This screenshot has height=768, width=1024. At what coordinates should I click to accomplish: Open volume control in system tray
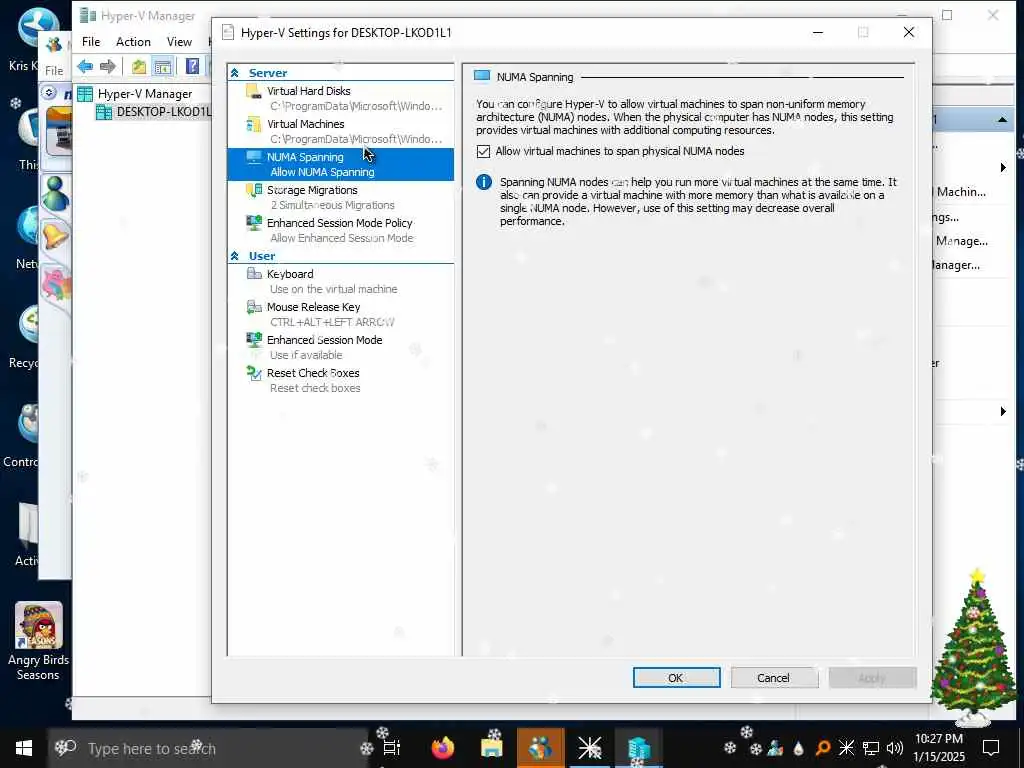point(895,748)
